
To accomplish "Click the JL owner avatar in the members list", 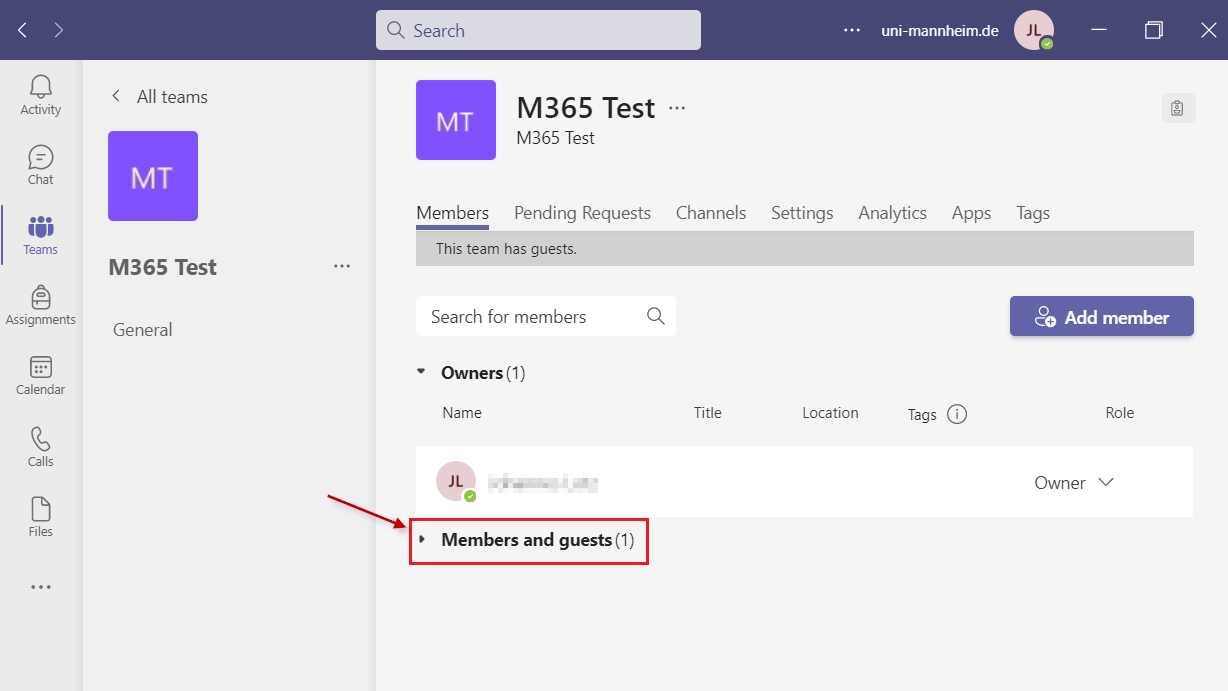I will (456, 481).
